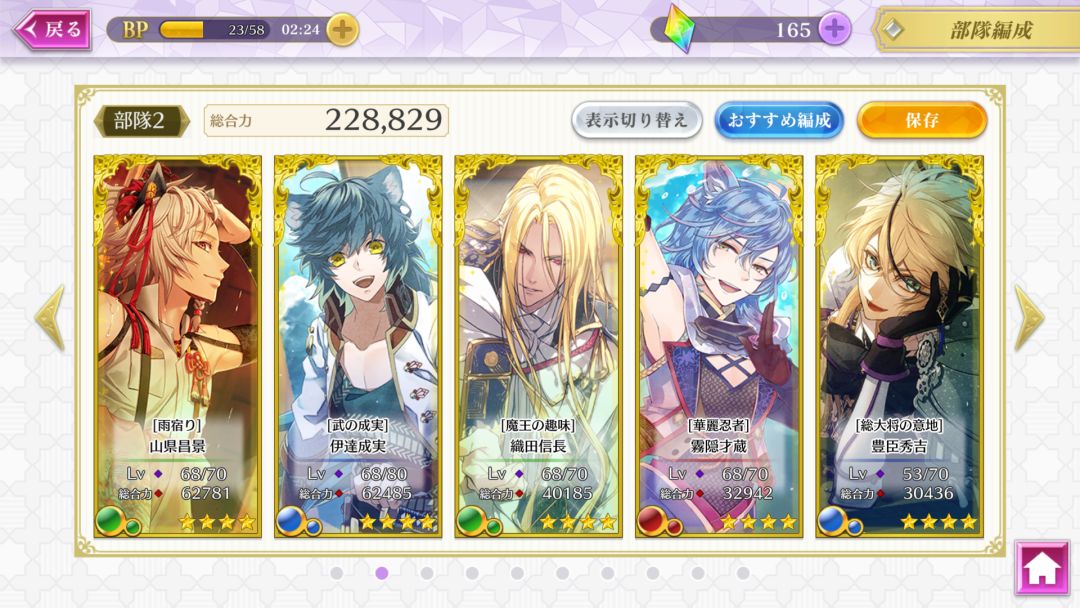Toggle display with 表示切り替え button
Image resolution: width=1080 pixels, height=608 pixels.
tap(636, 120)
